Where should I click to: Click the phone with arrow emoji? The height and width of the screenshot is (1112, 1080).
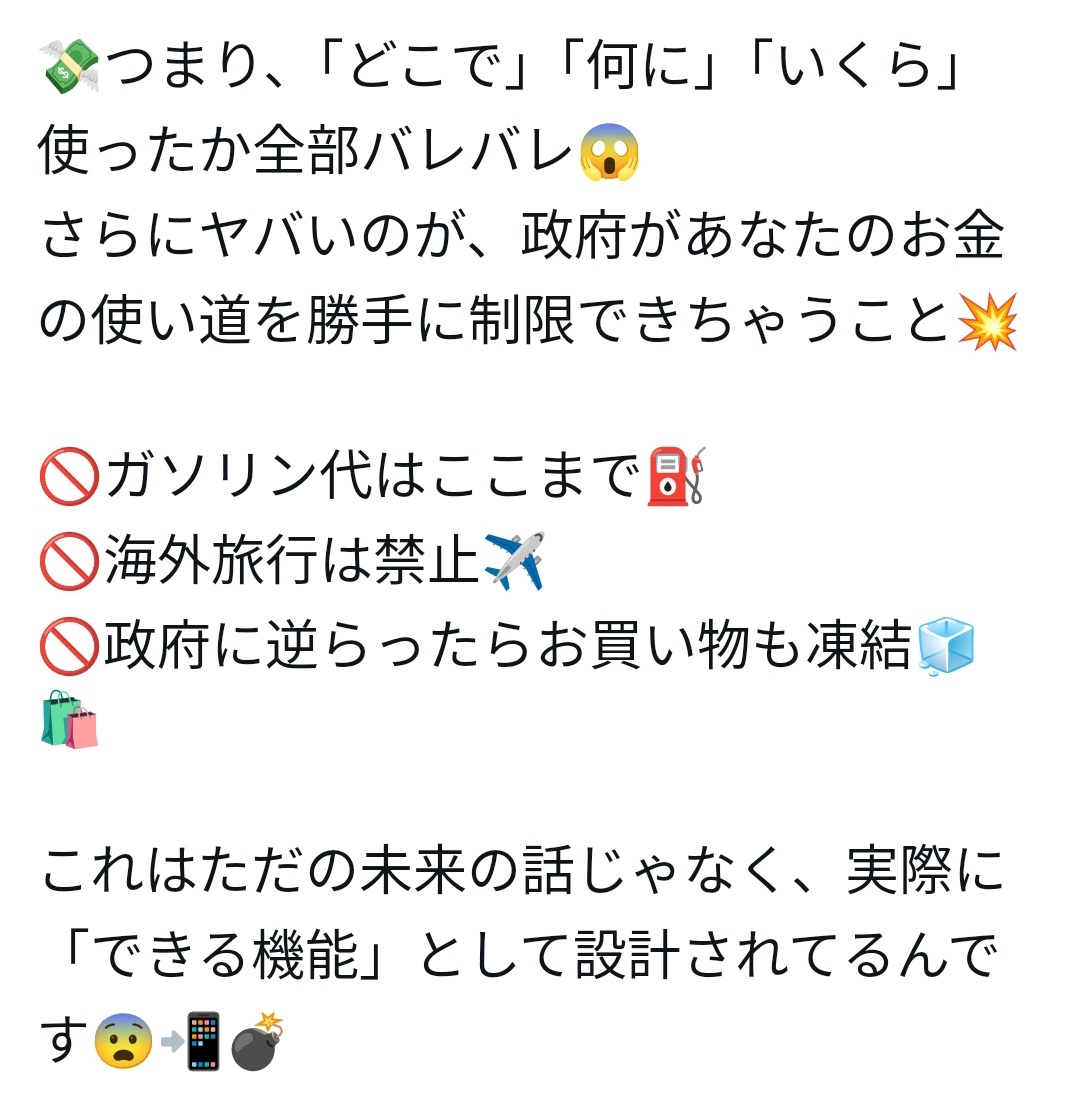pyautogui.click(x=191, y=1041)
